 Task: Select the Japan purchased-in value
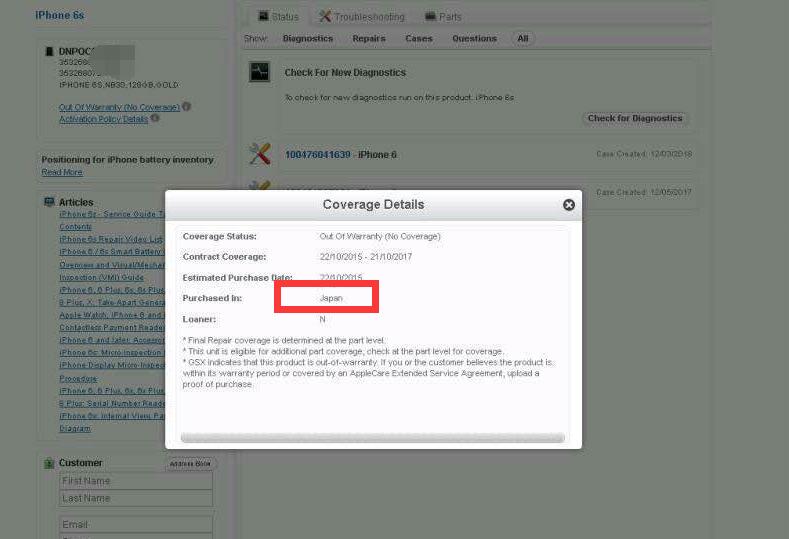pyautogui.click(x=331, y=298)
